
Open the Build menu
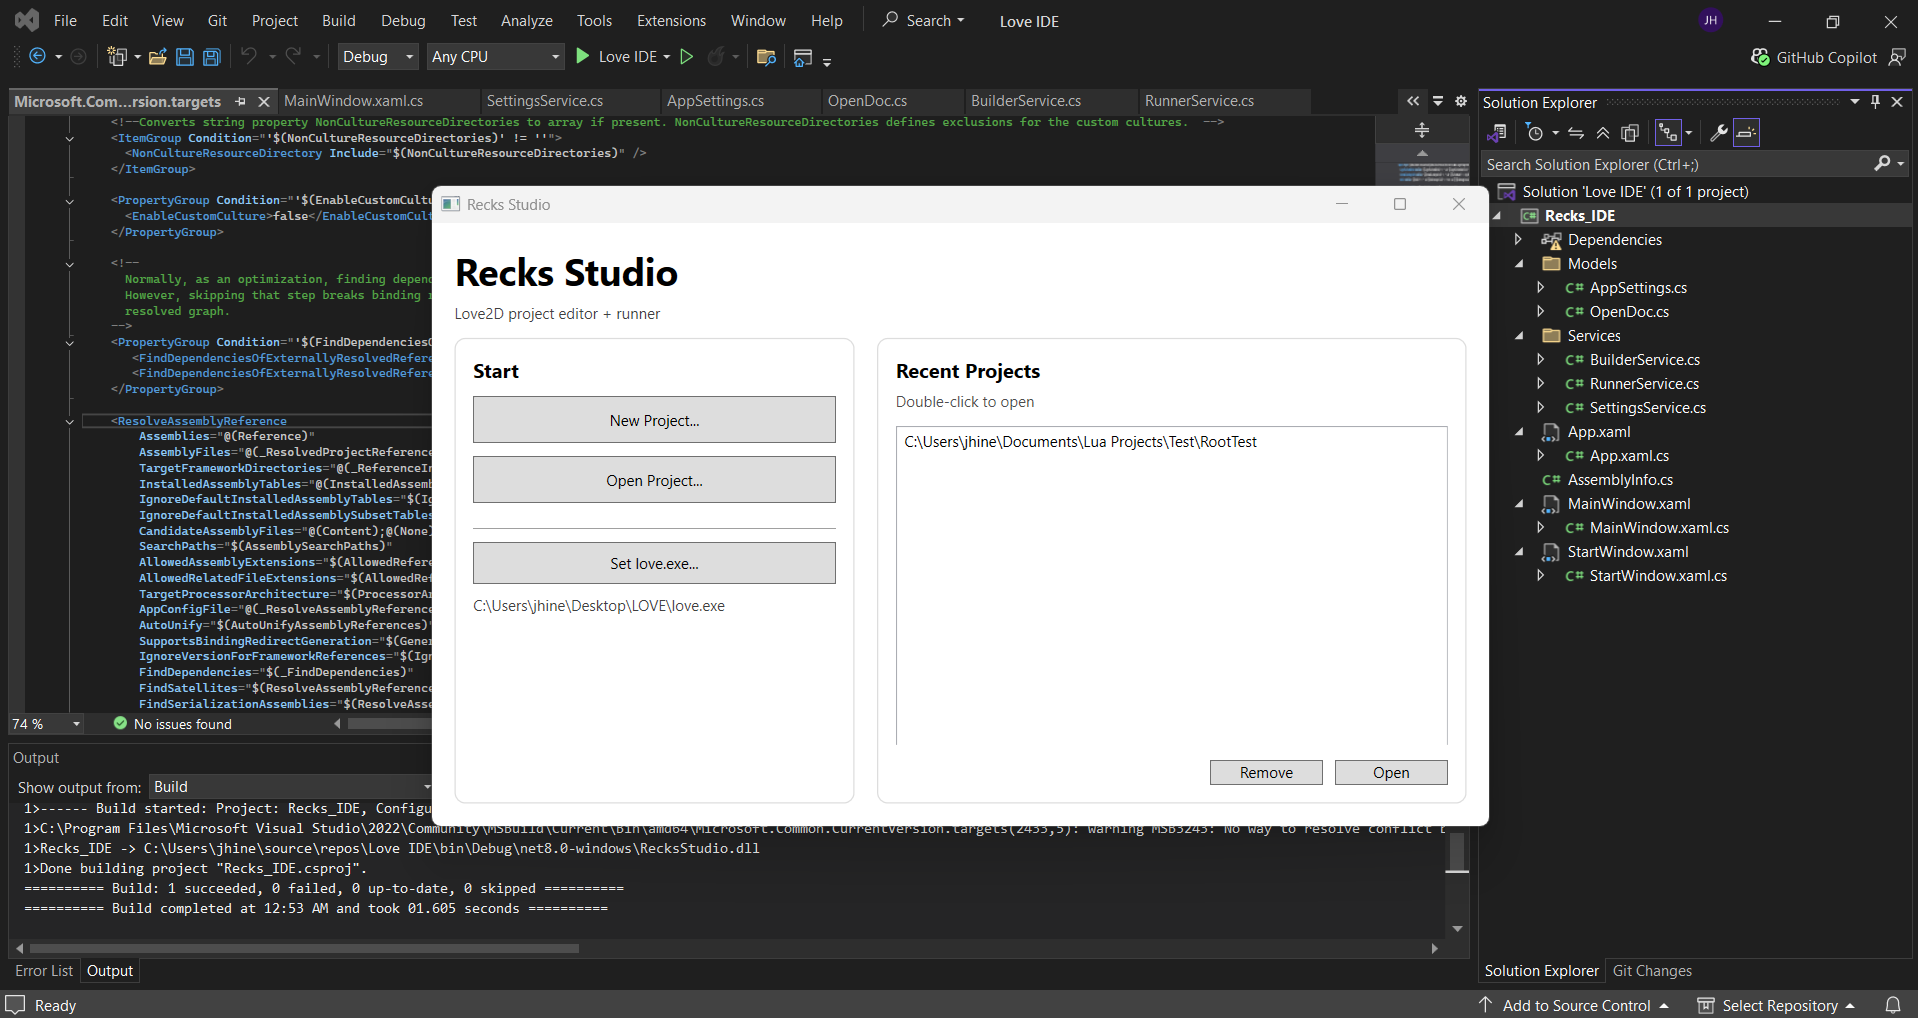tap(338, 21)
